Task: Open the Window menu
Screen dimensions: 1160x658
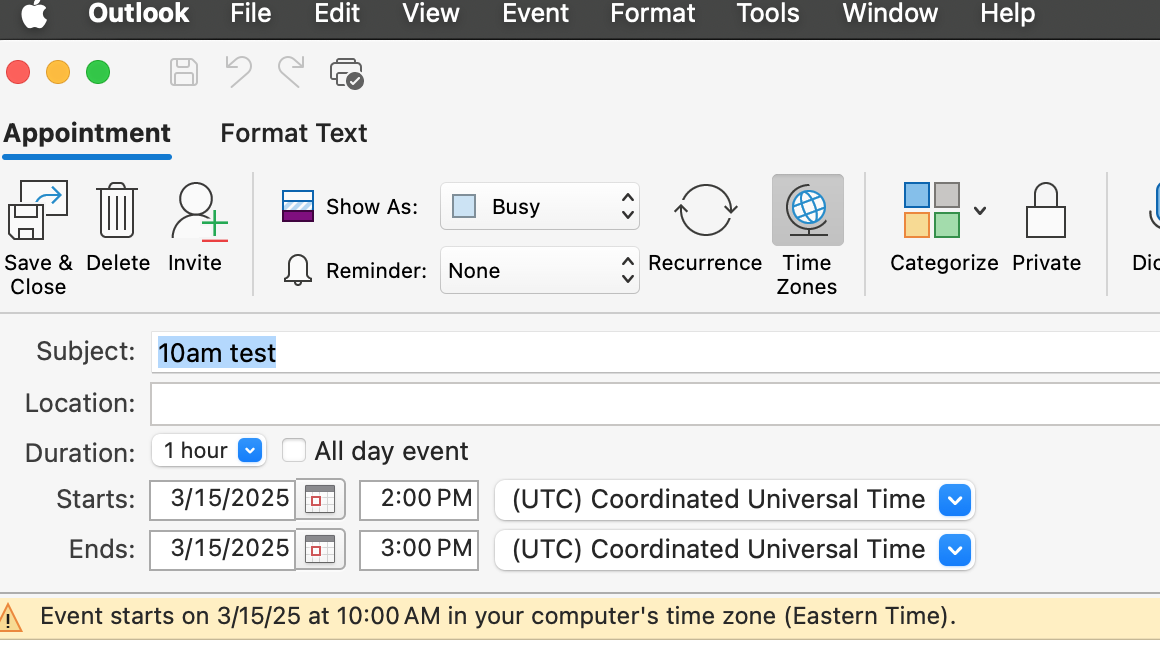Action: [890, 13]
